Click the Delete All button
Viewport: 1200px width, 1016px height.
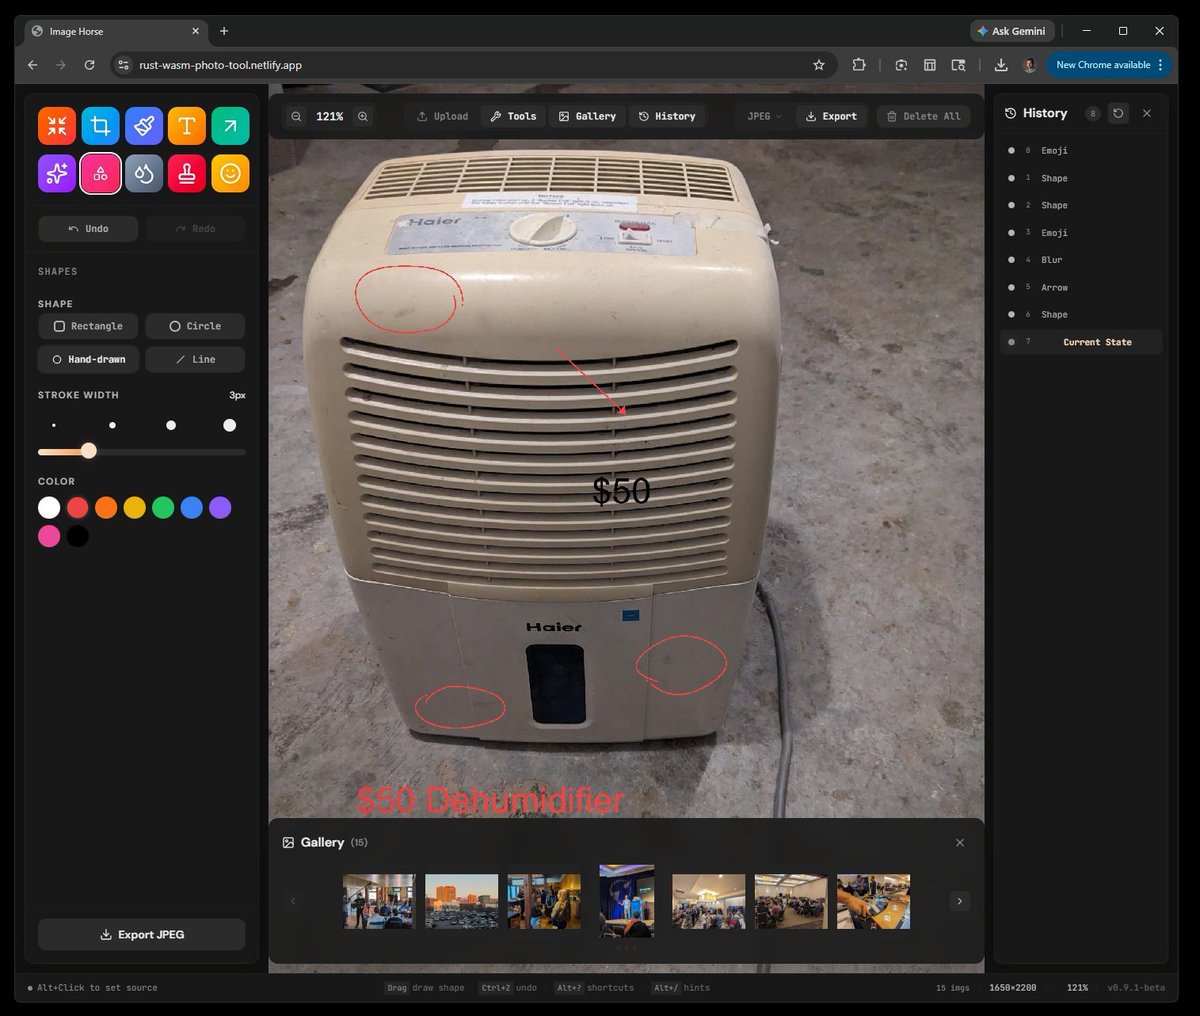pos(924,116)
